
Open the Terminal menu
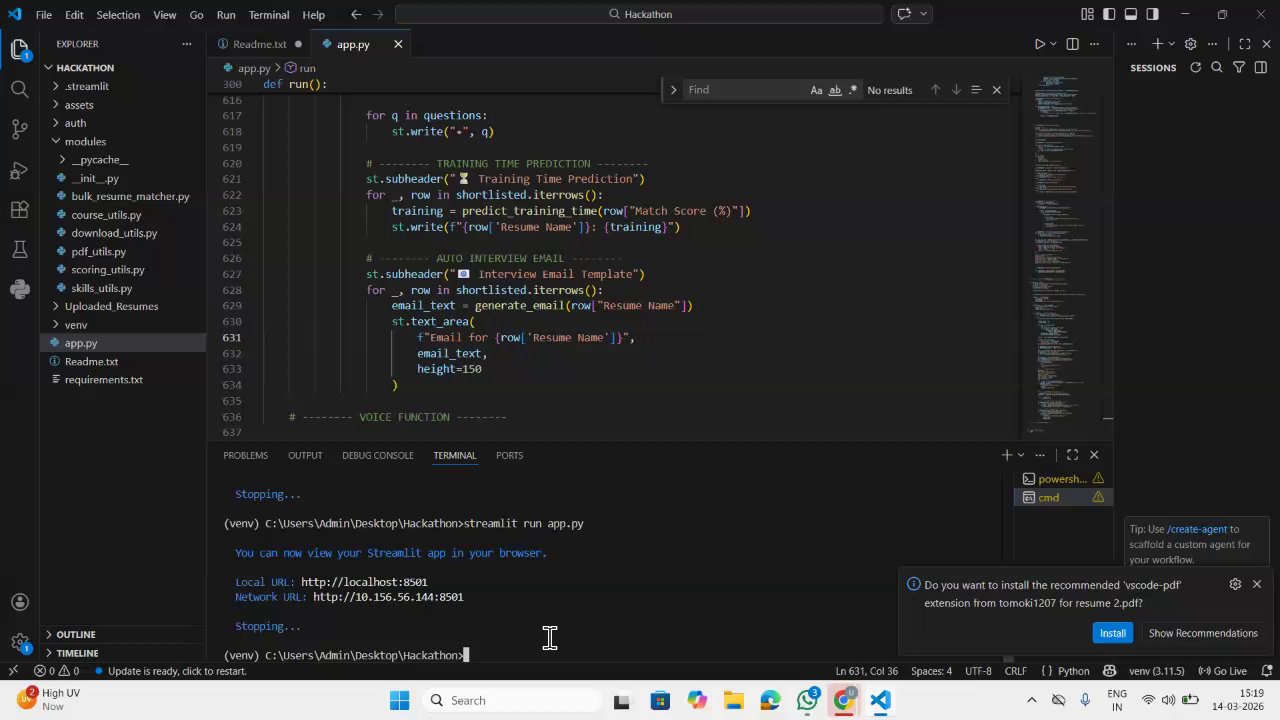pyautogui.click(x=268, y=15)
